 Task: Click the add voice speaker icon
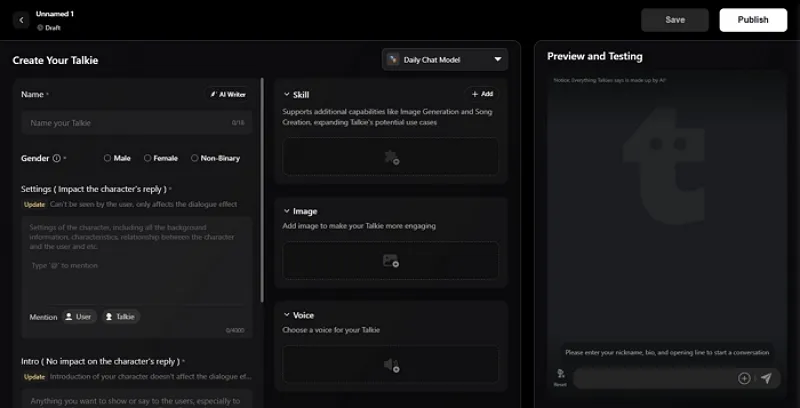point(391,365)
